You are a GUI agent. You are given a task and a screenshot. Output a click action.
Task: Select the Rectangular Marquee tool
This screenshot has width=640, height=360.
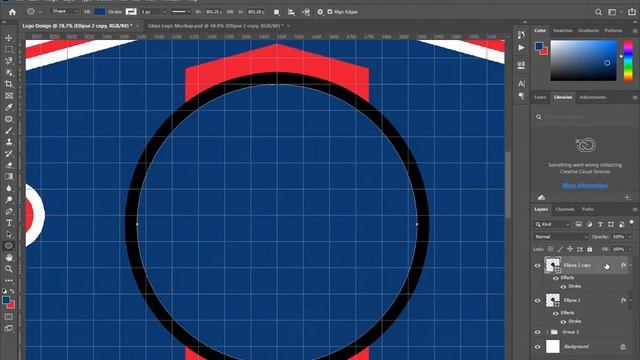[9, 49]
